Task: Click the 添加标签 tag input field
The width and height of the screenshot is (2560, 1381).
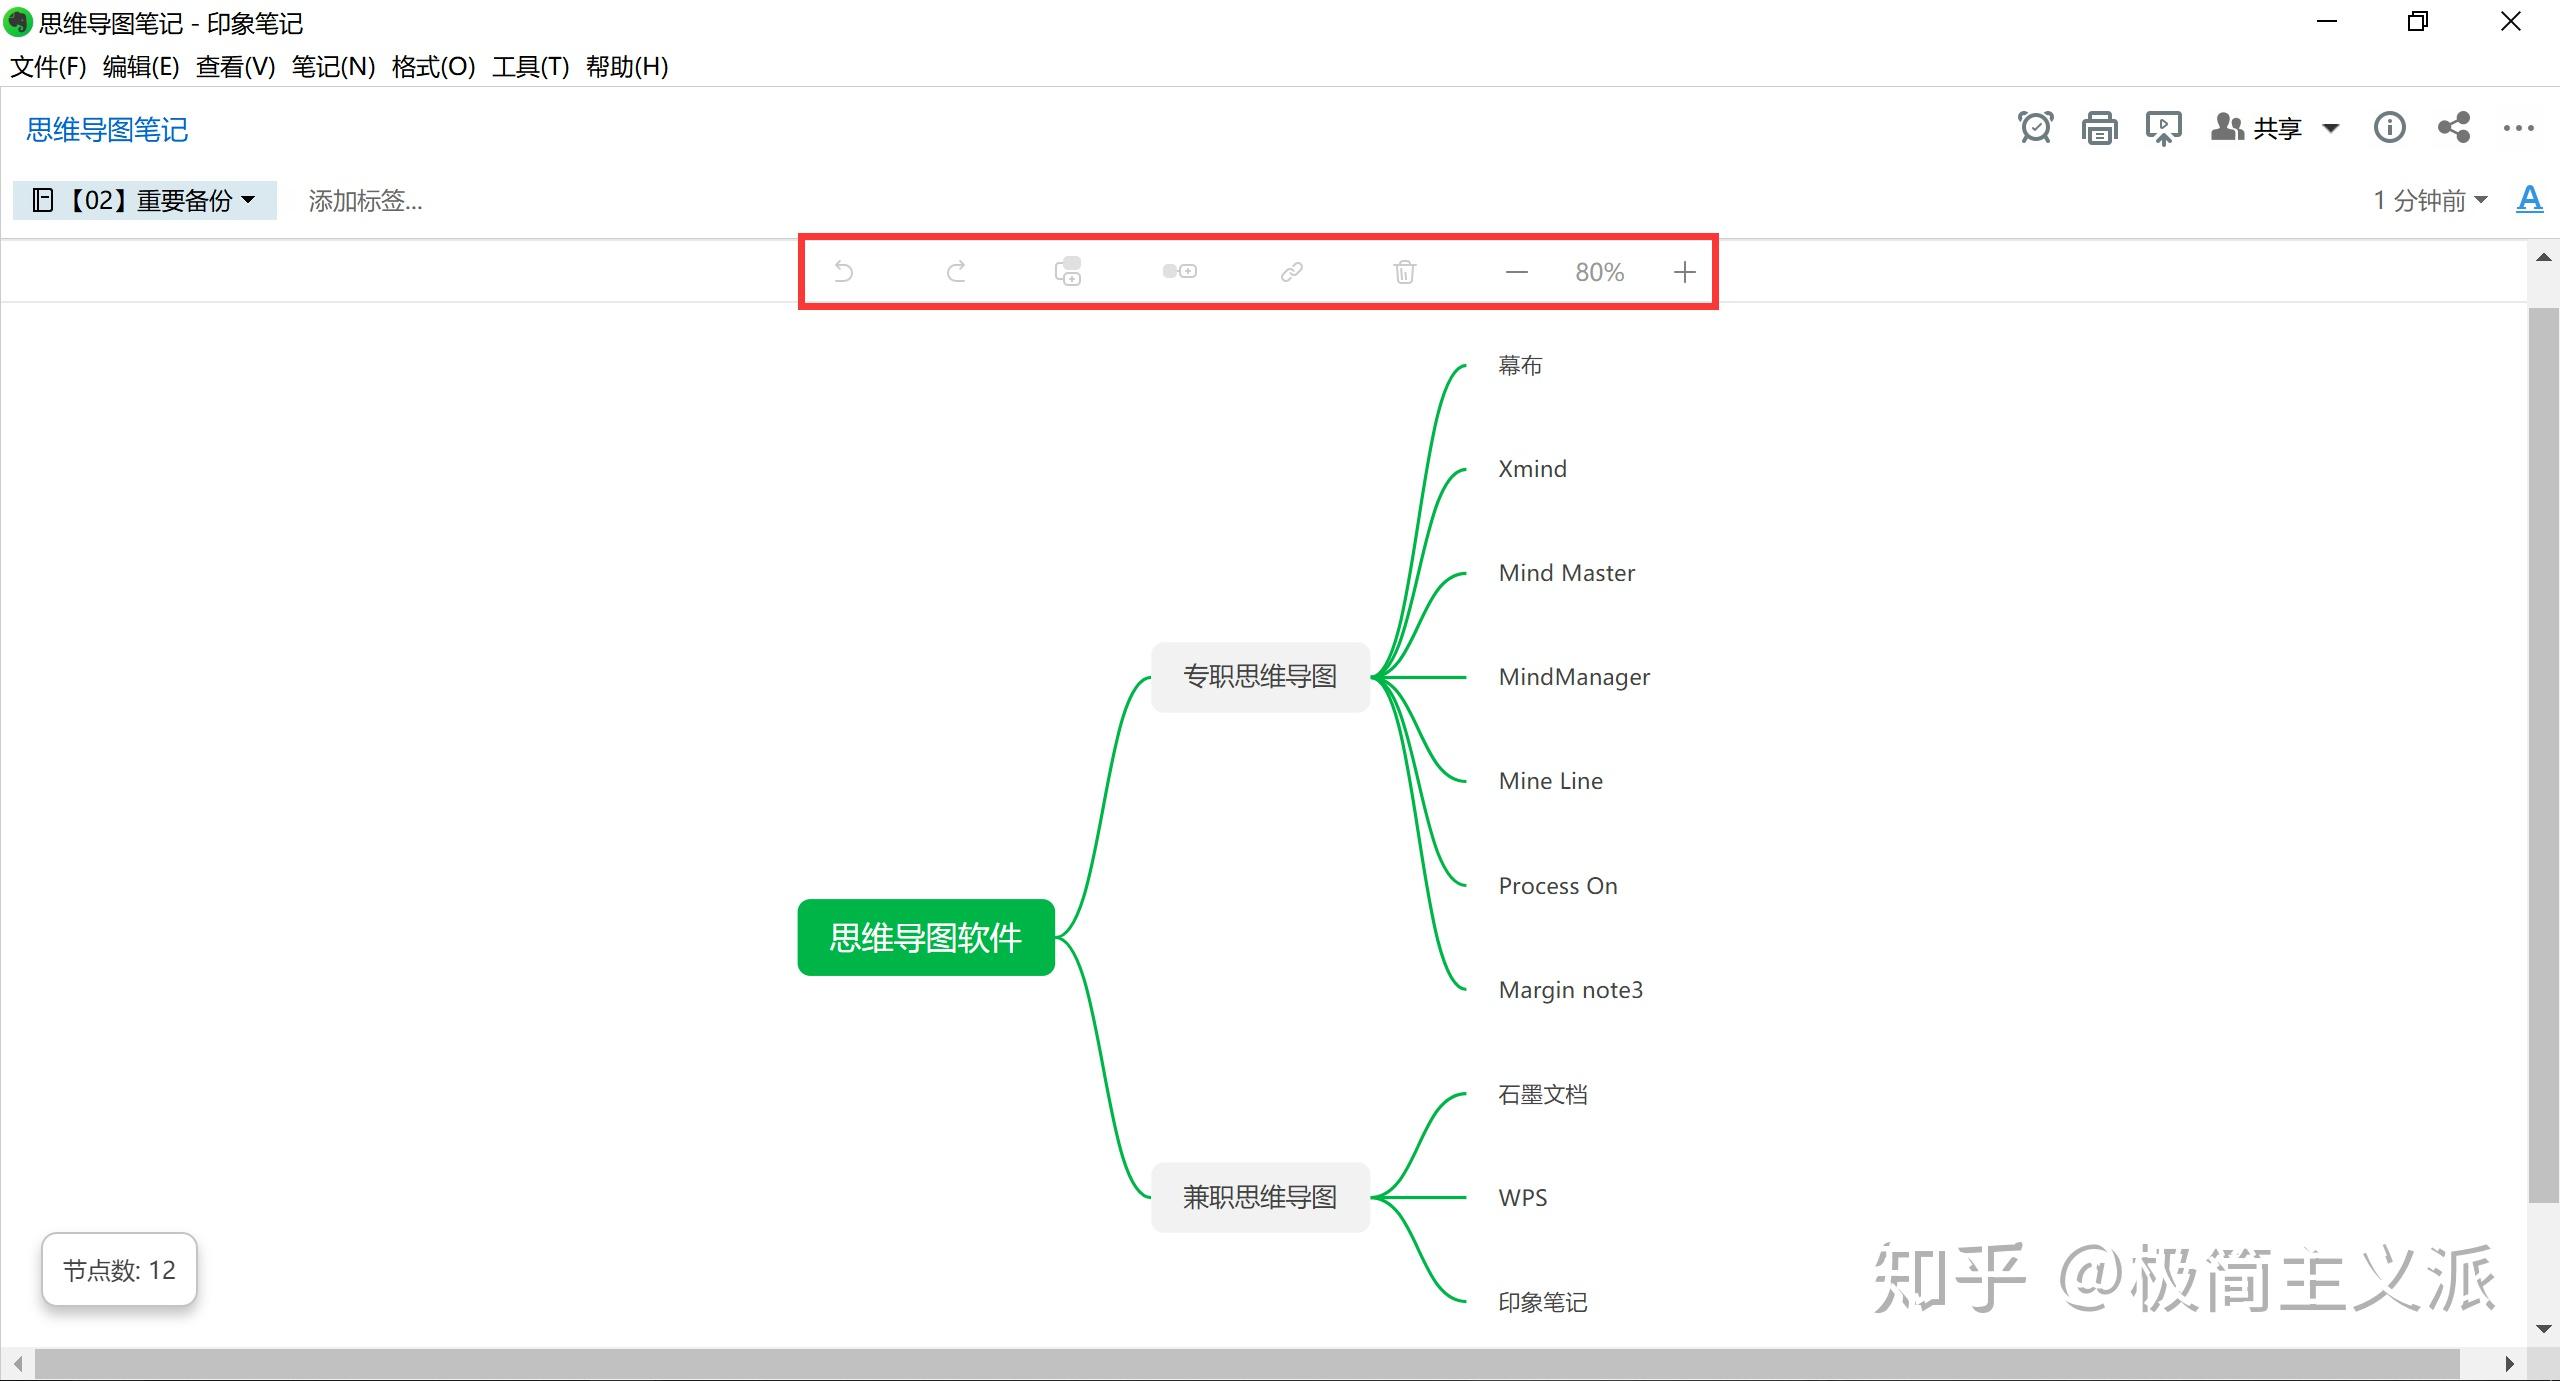Action: (365, 200)
